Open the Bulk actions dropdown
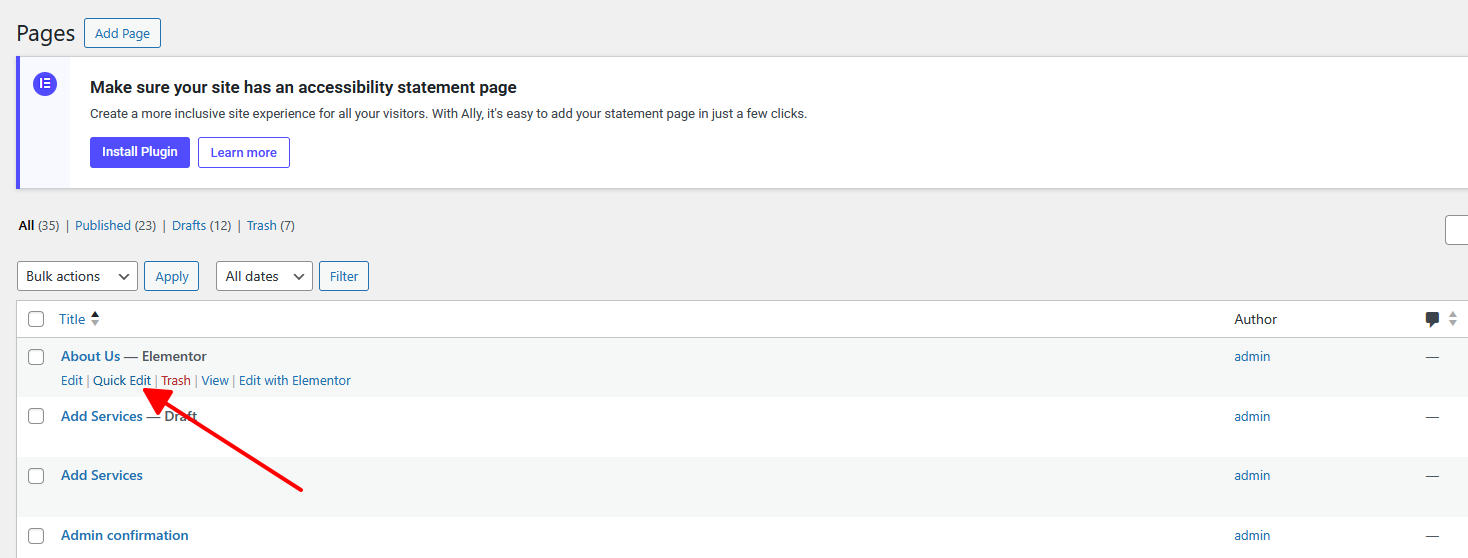1468x558 pixels. [x=77, y=276]
